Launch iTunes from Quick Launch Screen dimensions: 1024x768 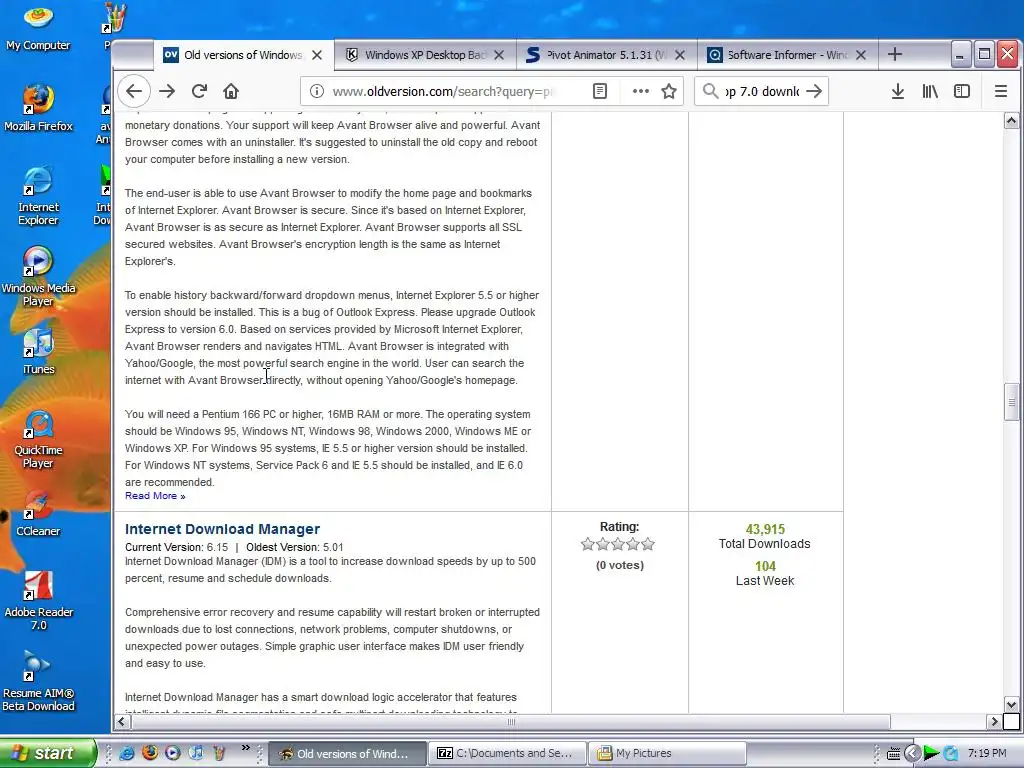(195, 753)
